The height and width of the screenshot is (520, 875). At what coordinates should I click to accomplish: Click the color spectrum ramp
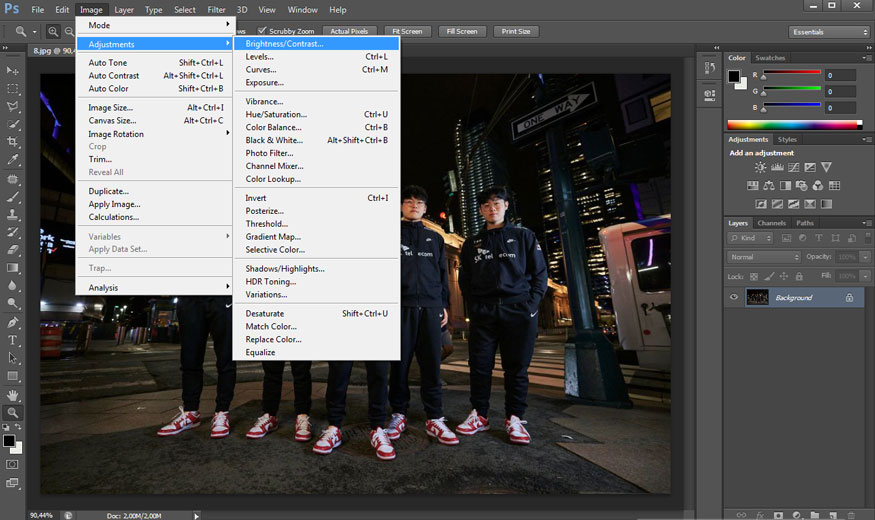(x=795, y=125)
